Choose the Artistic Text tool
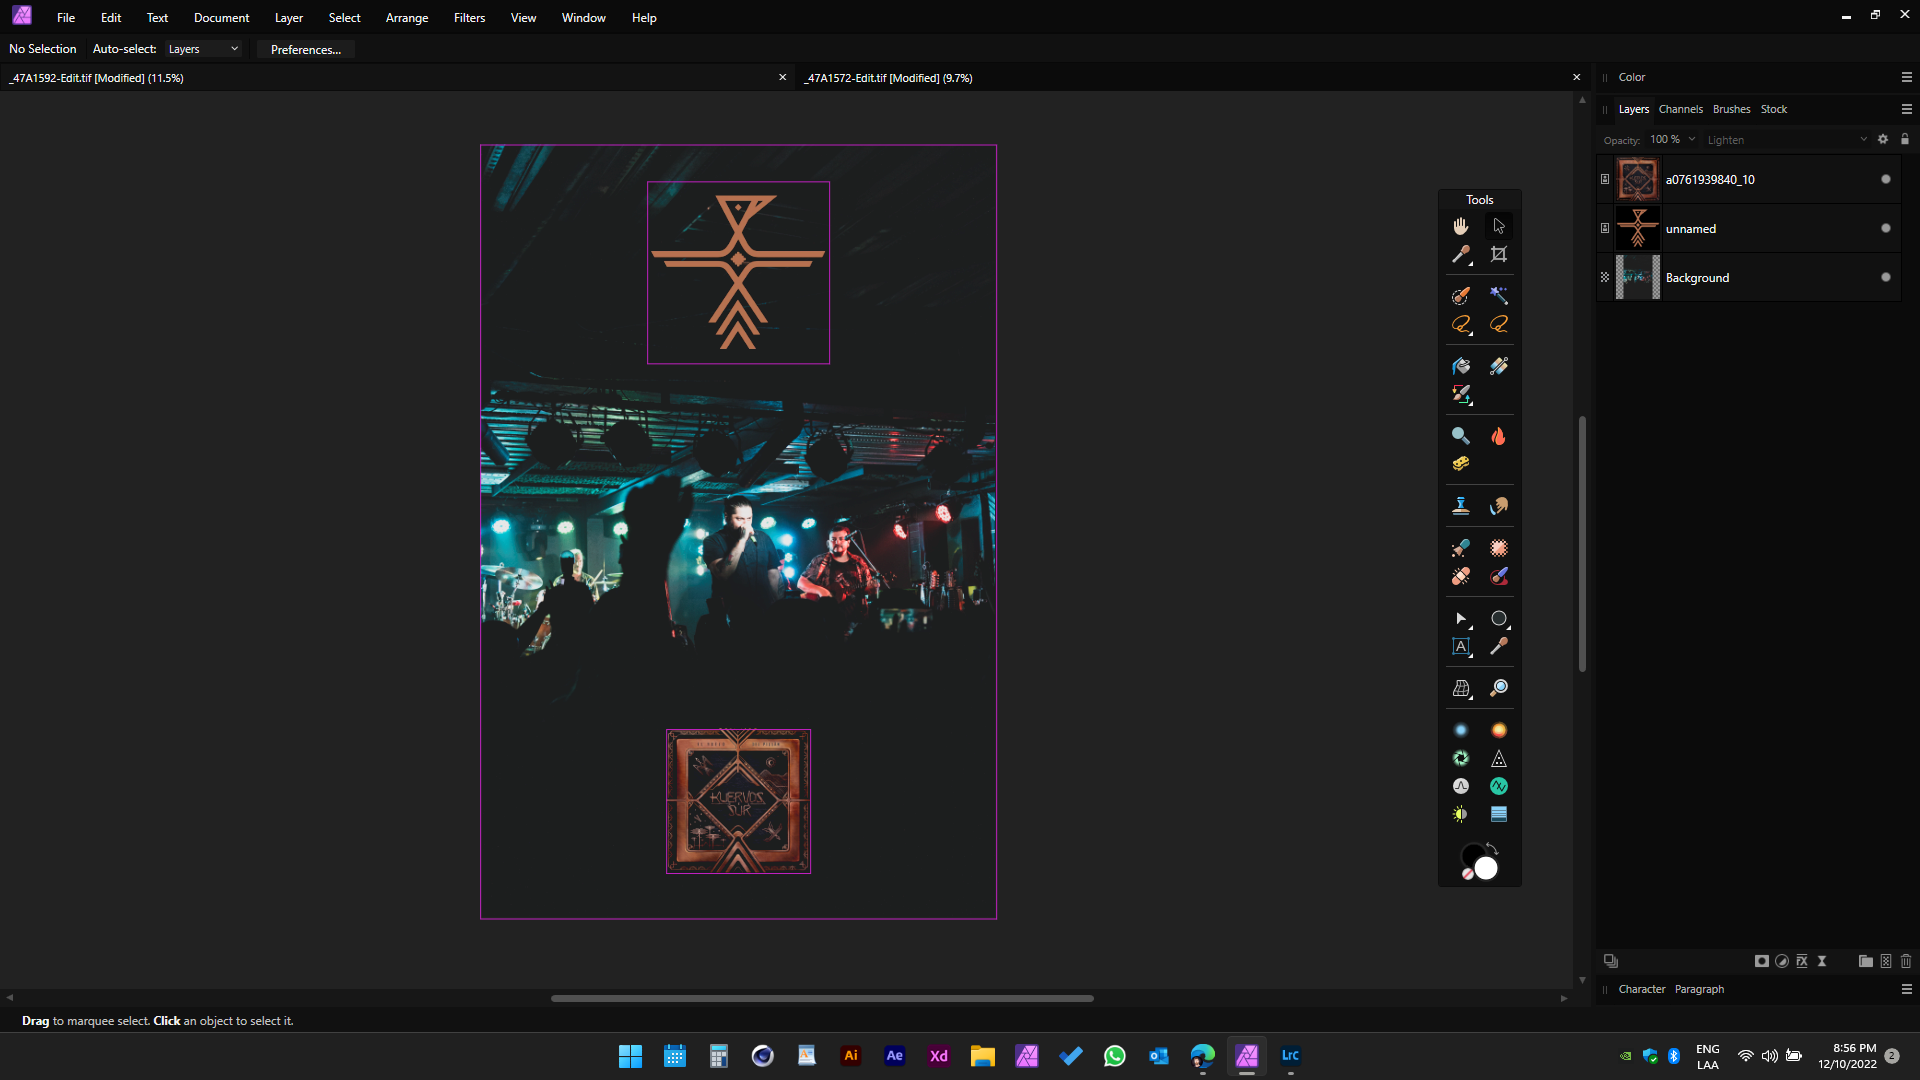 coord(1461,647)
